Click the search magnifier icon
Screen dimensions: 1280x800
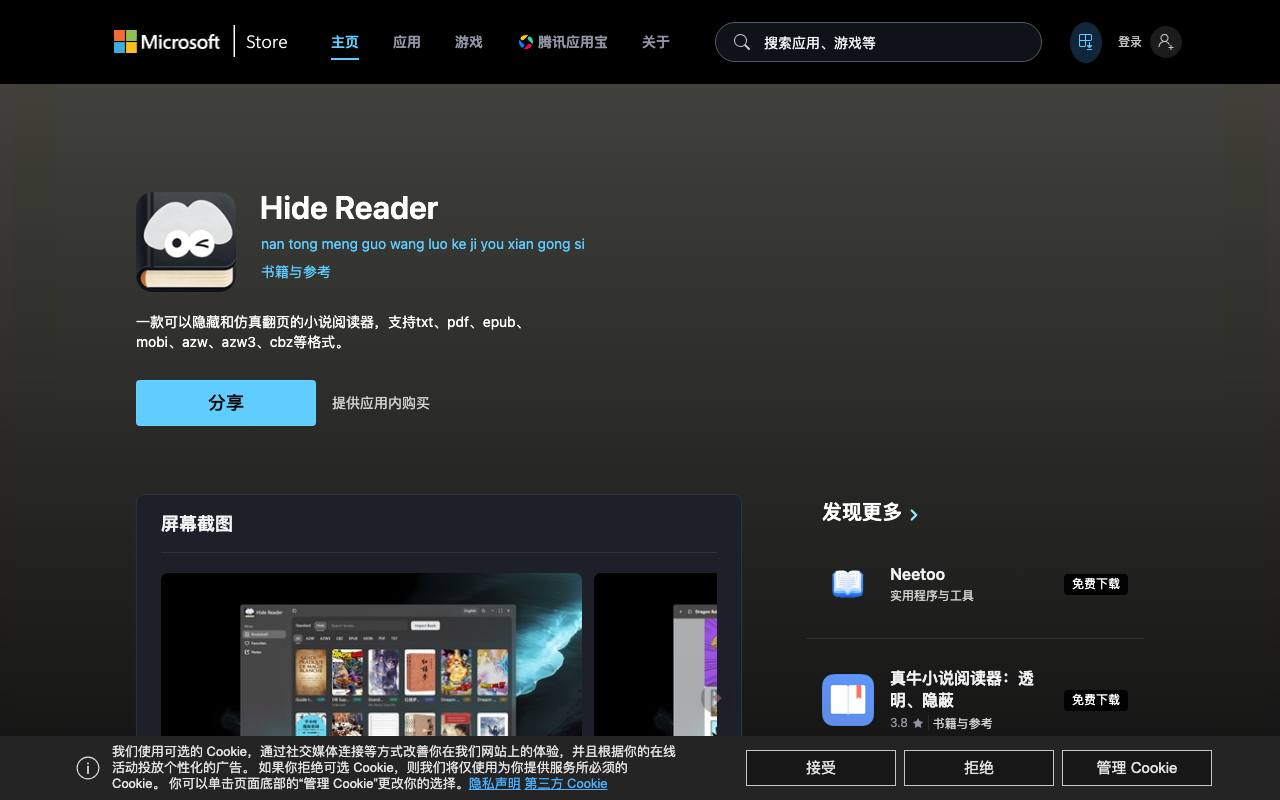(x=742, y=42)
